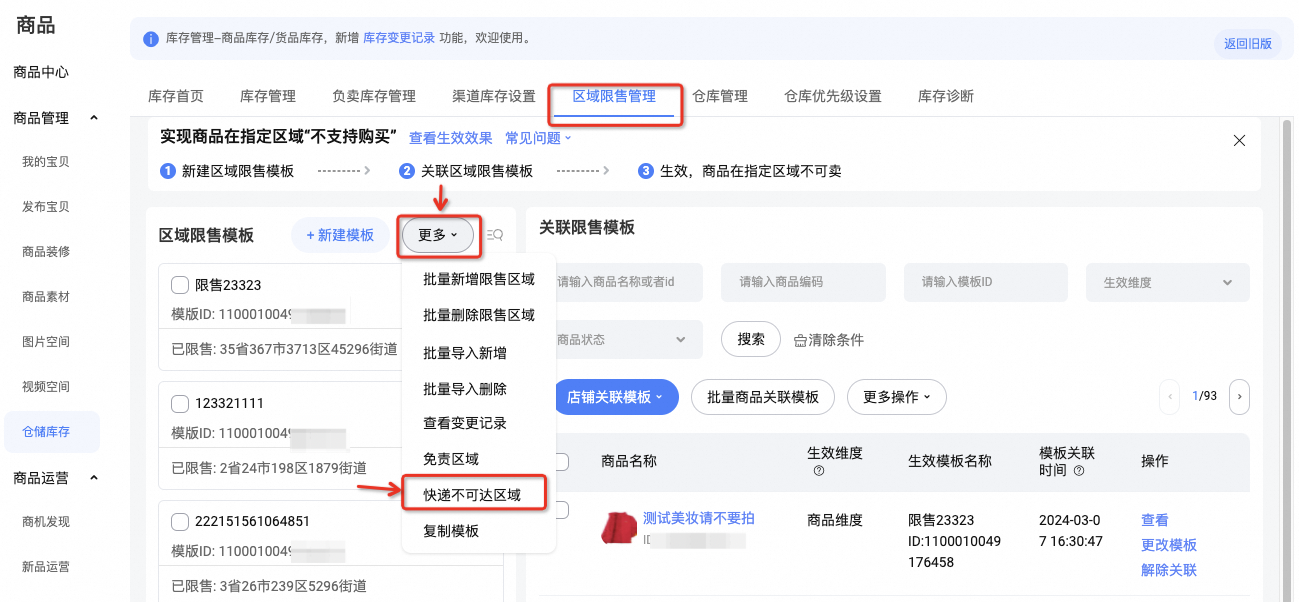Close the region restriction guide banner

coord(1239,140)
